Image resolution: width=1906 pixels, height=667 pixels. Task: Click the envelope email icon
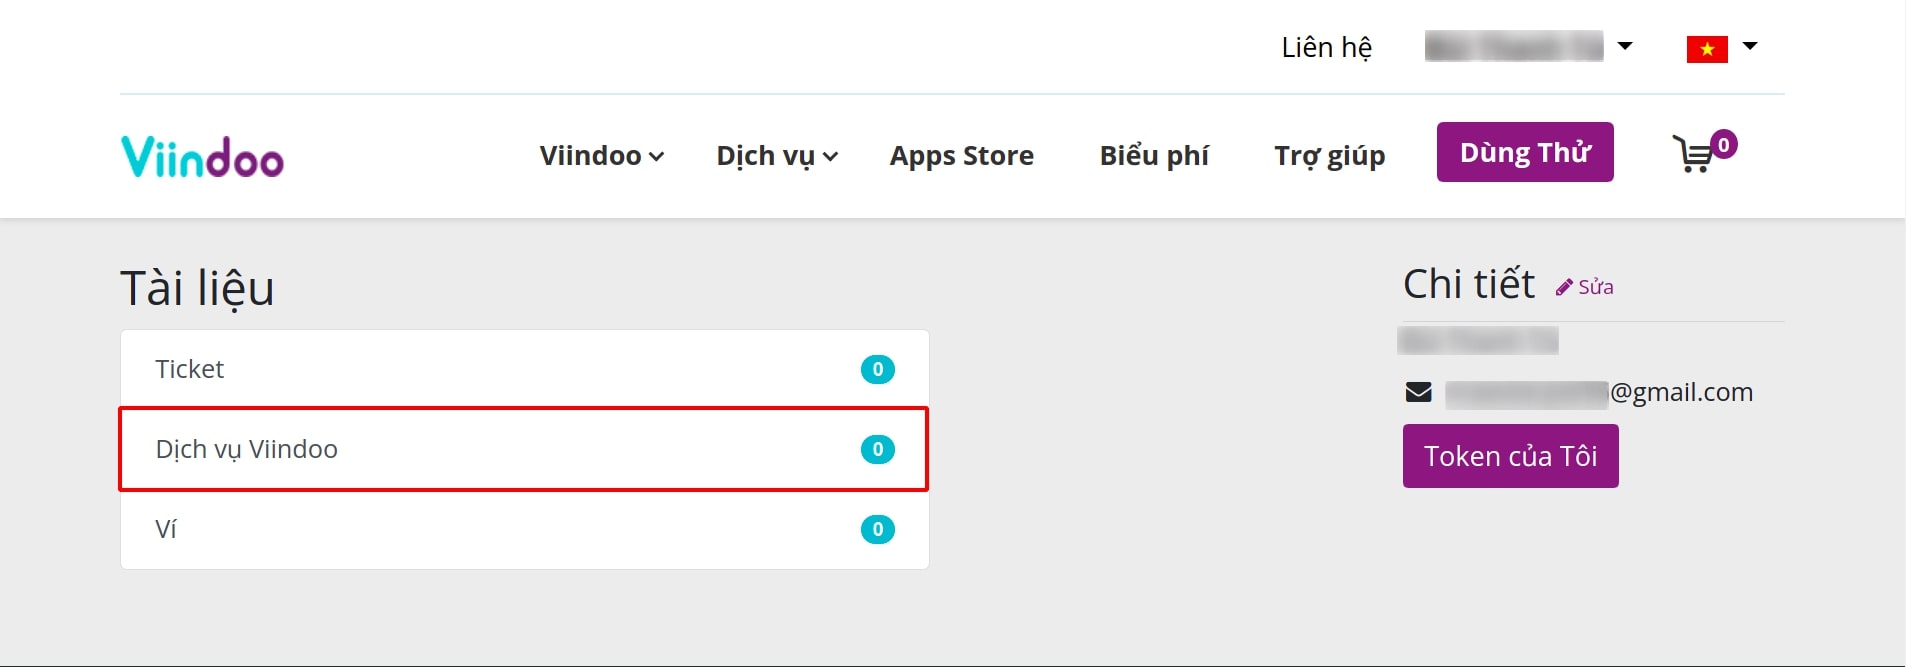point(1418,392)
